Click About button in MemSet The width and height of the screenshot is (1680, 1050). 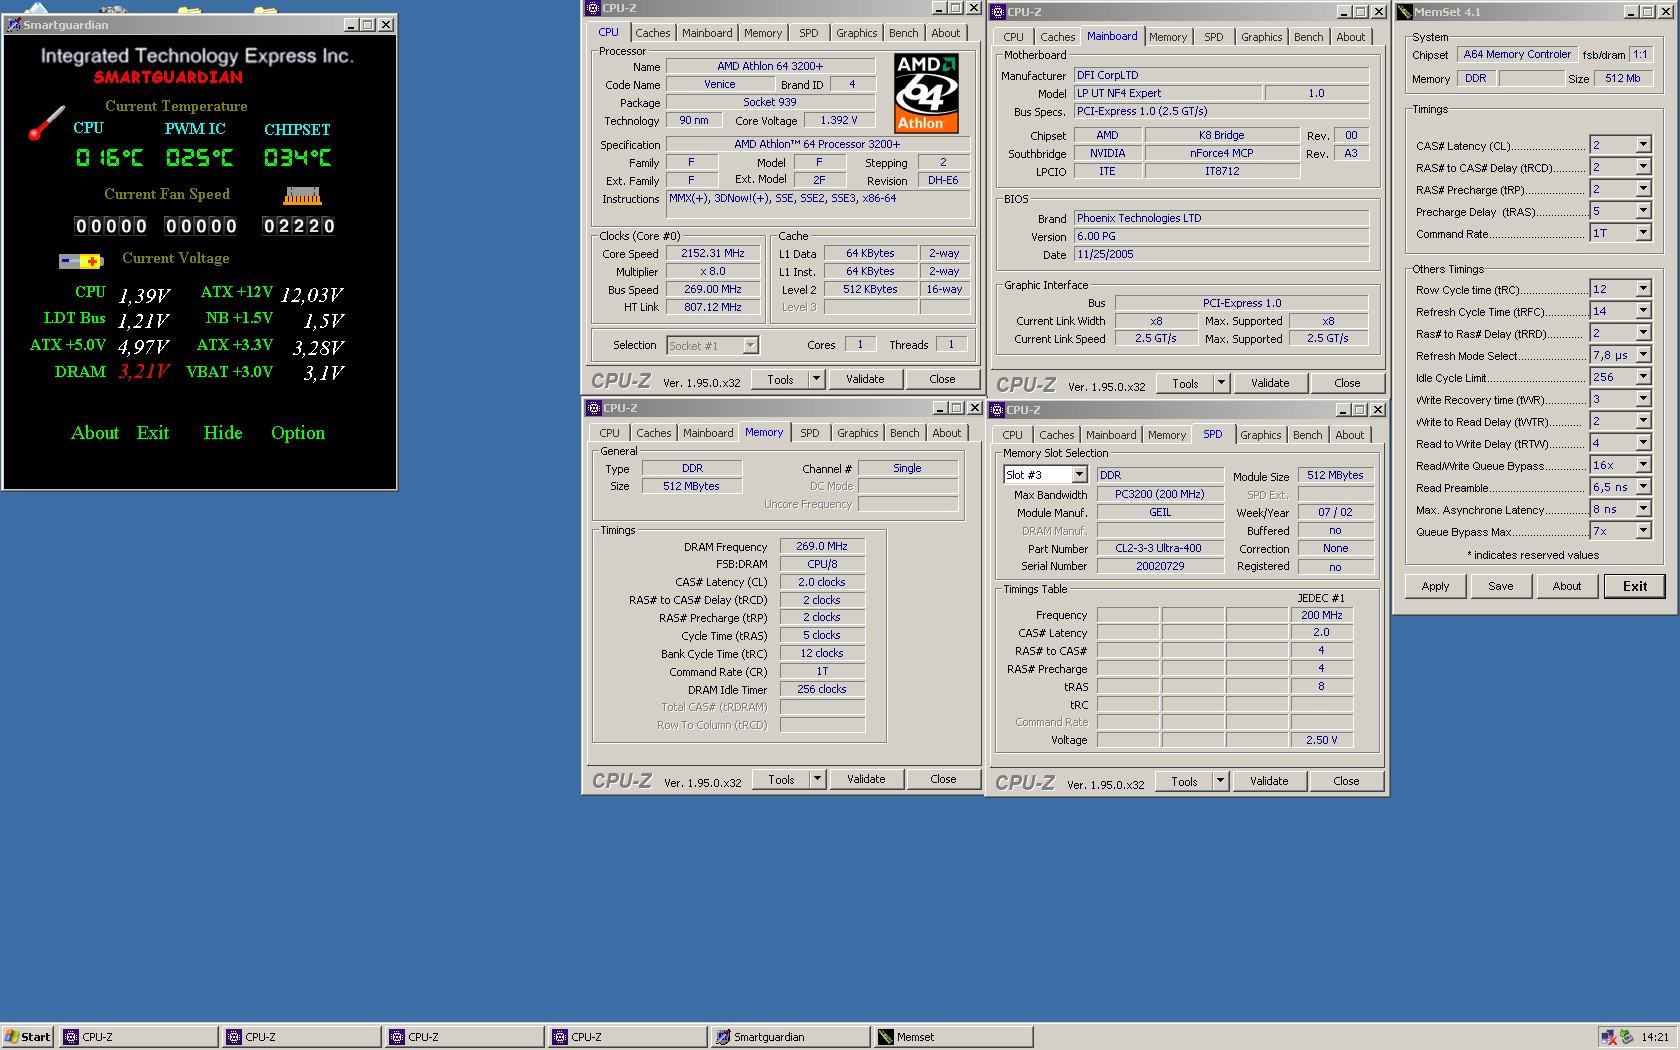[1566, 586]
